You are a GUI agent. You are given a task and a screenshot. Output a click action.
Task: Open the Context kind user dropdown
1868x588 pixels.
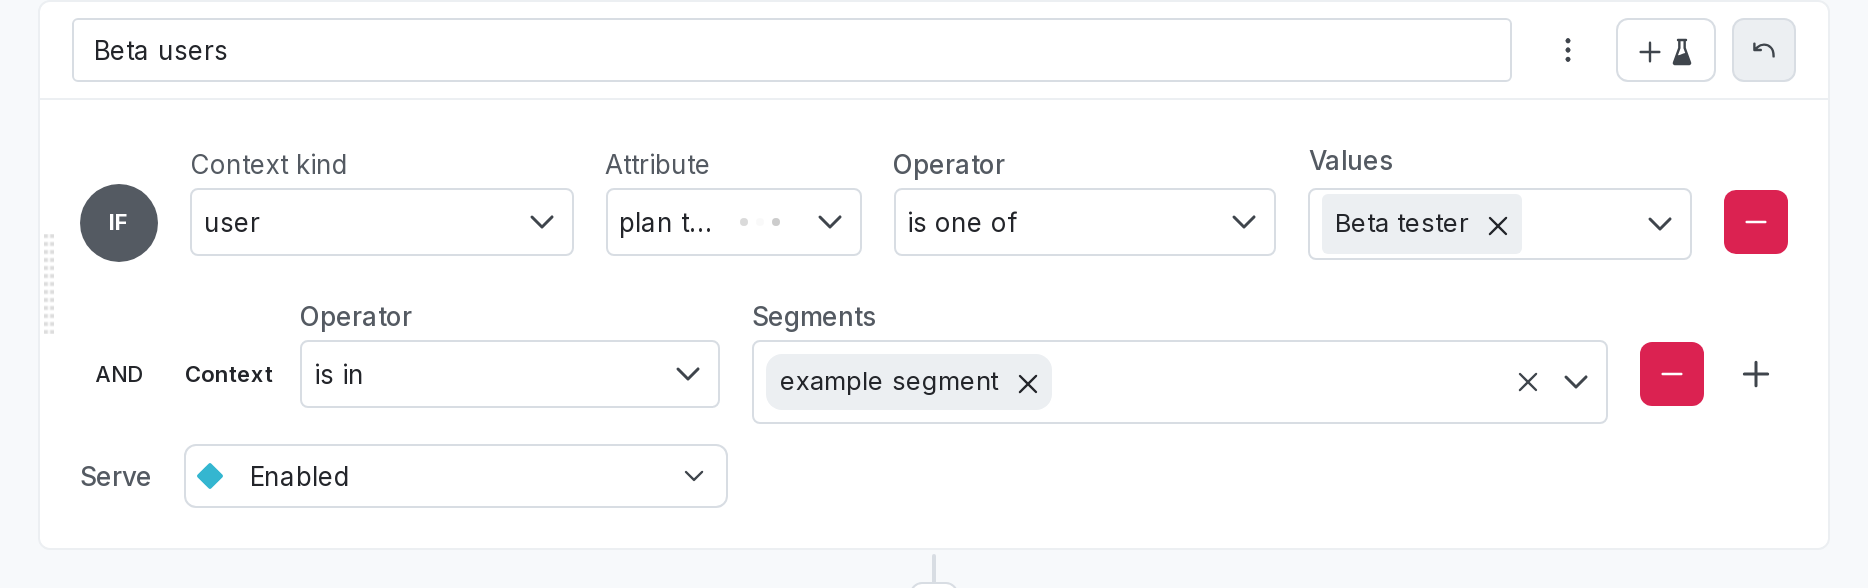381,222
